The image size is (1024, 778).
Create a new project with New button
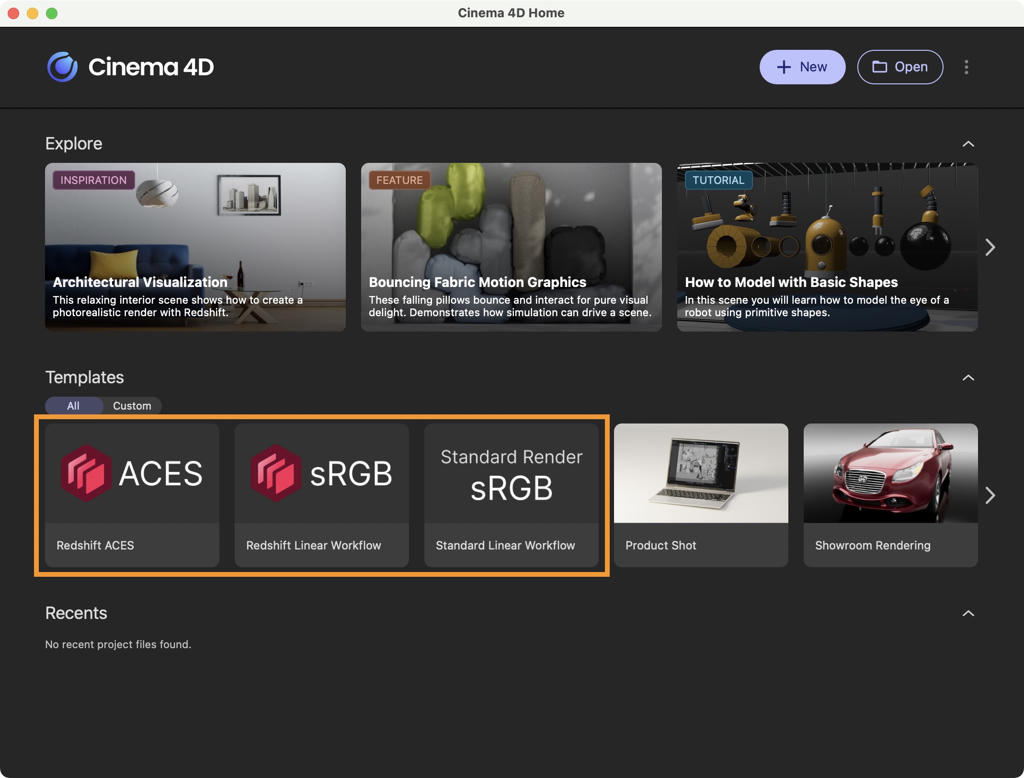pos(802,67)
